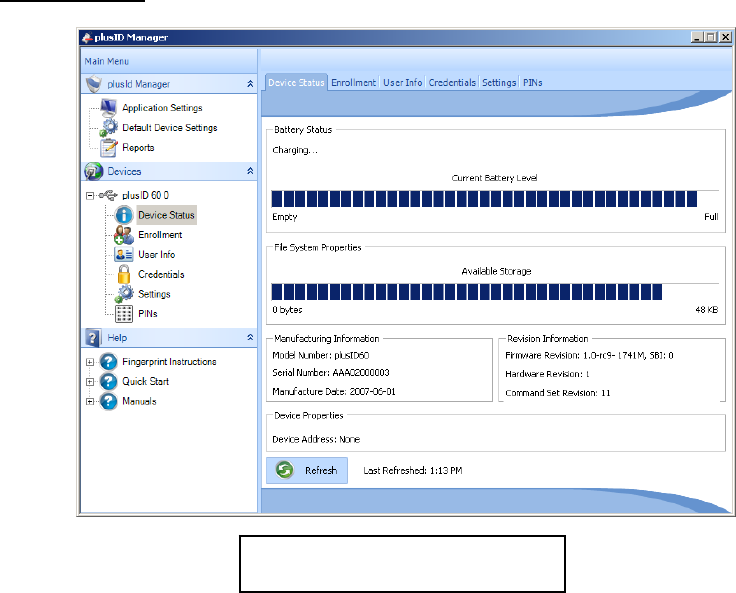Click the User Info card icon

click(x=123, y=254)
